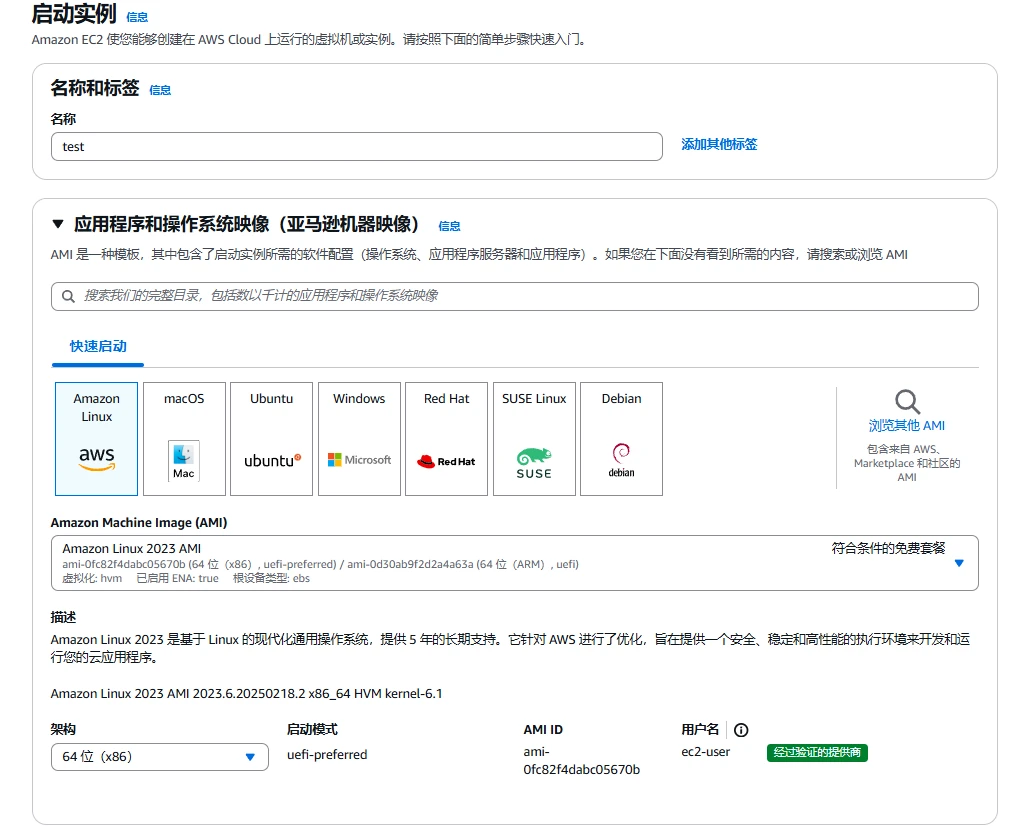The image size is (1013, 826).
Task: Click the 名称 input field containing test
Action: click(x=357, y=147)
